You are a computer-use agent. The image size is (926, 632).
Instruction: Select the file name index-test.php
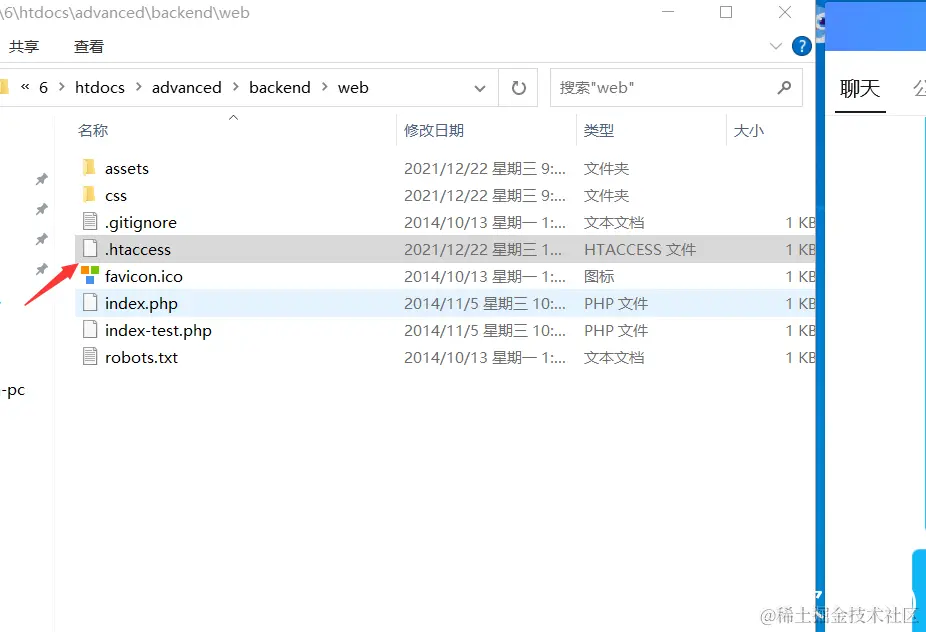(158, 331)
